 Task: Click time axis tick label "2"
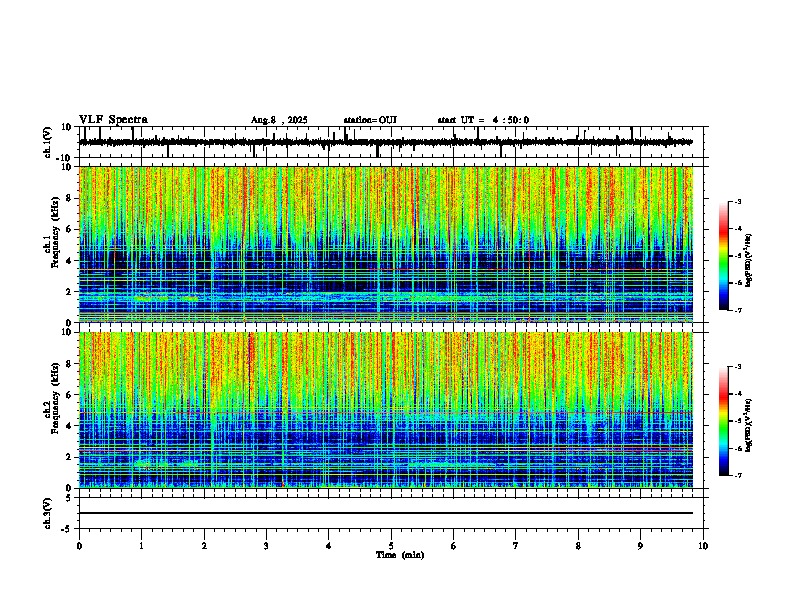coord(204,546)
